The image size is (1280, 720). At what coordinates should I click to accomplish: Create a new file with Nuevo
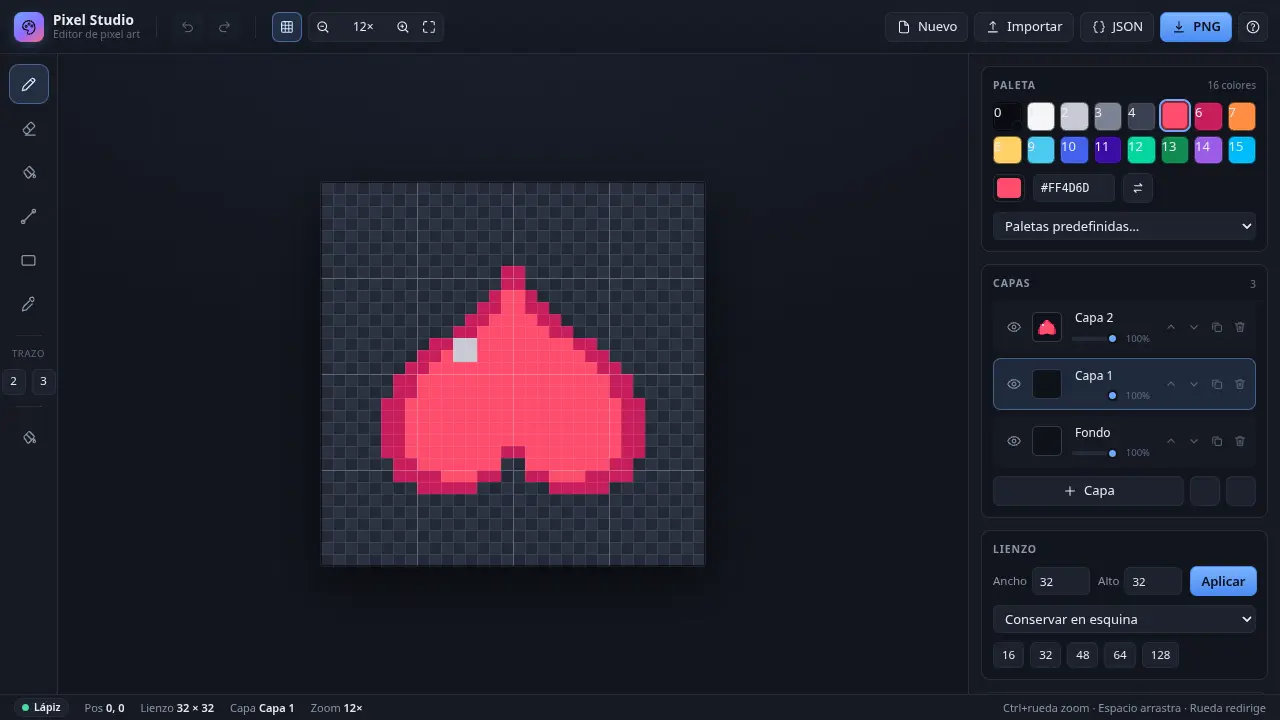point(927,27)
